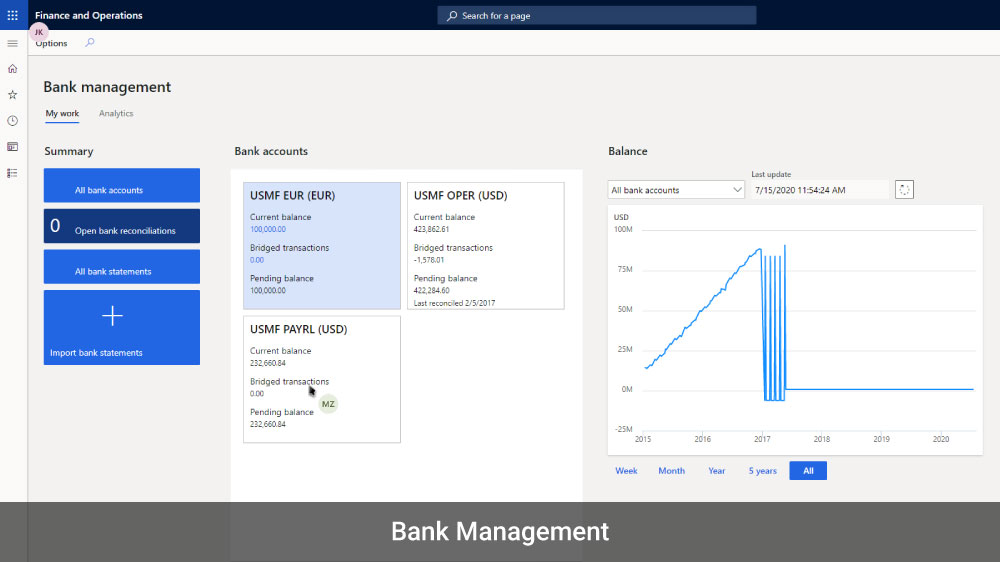
Task: Click the Finance and Operations title
Action: coord(89,15)
